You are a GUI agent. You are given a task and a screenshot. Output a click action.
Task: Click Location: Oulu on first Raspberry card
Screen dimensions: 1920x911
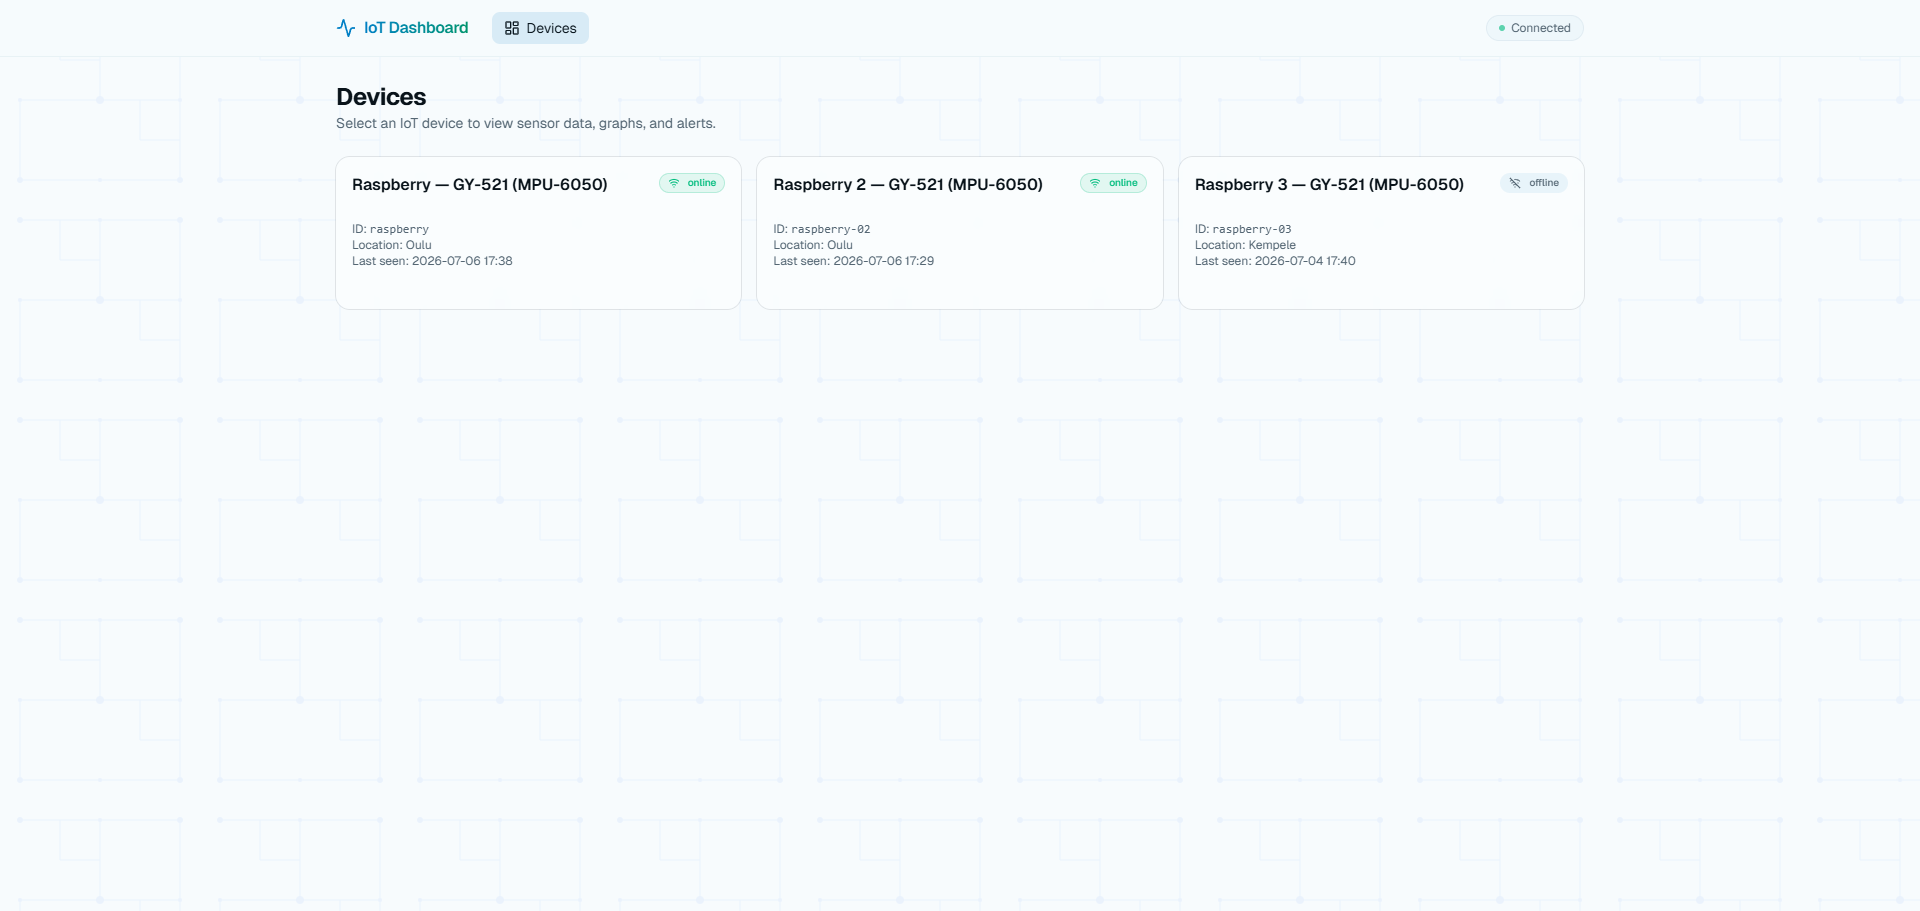coord(392,245)
